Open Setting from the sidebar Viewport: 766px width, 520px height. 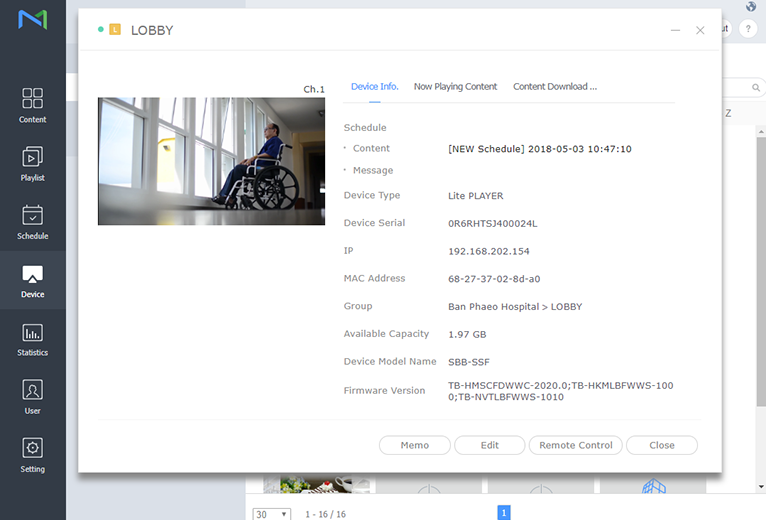(x=32, y=455)
